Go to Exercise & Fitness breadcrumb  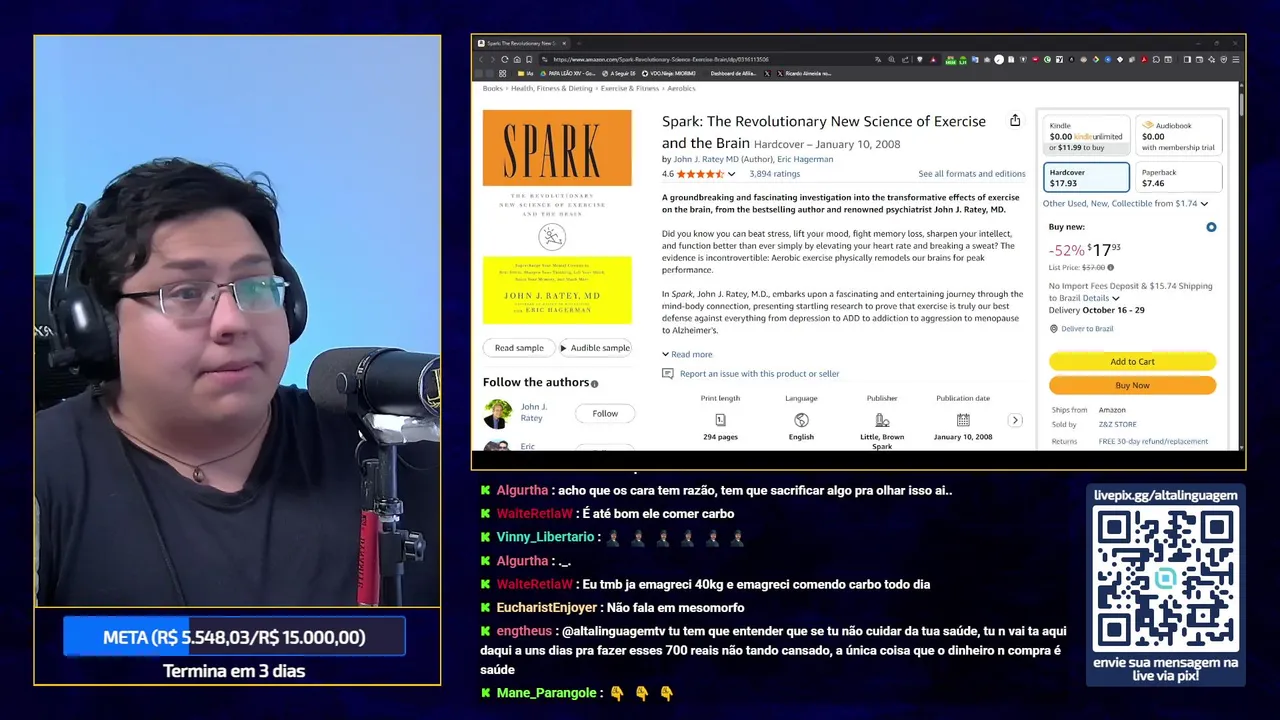click(x=630, y=88)
